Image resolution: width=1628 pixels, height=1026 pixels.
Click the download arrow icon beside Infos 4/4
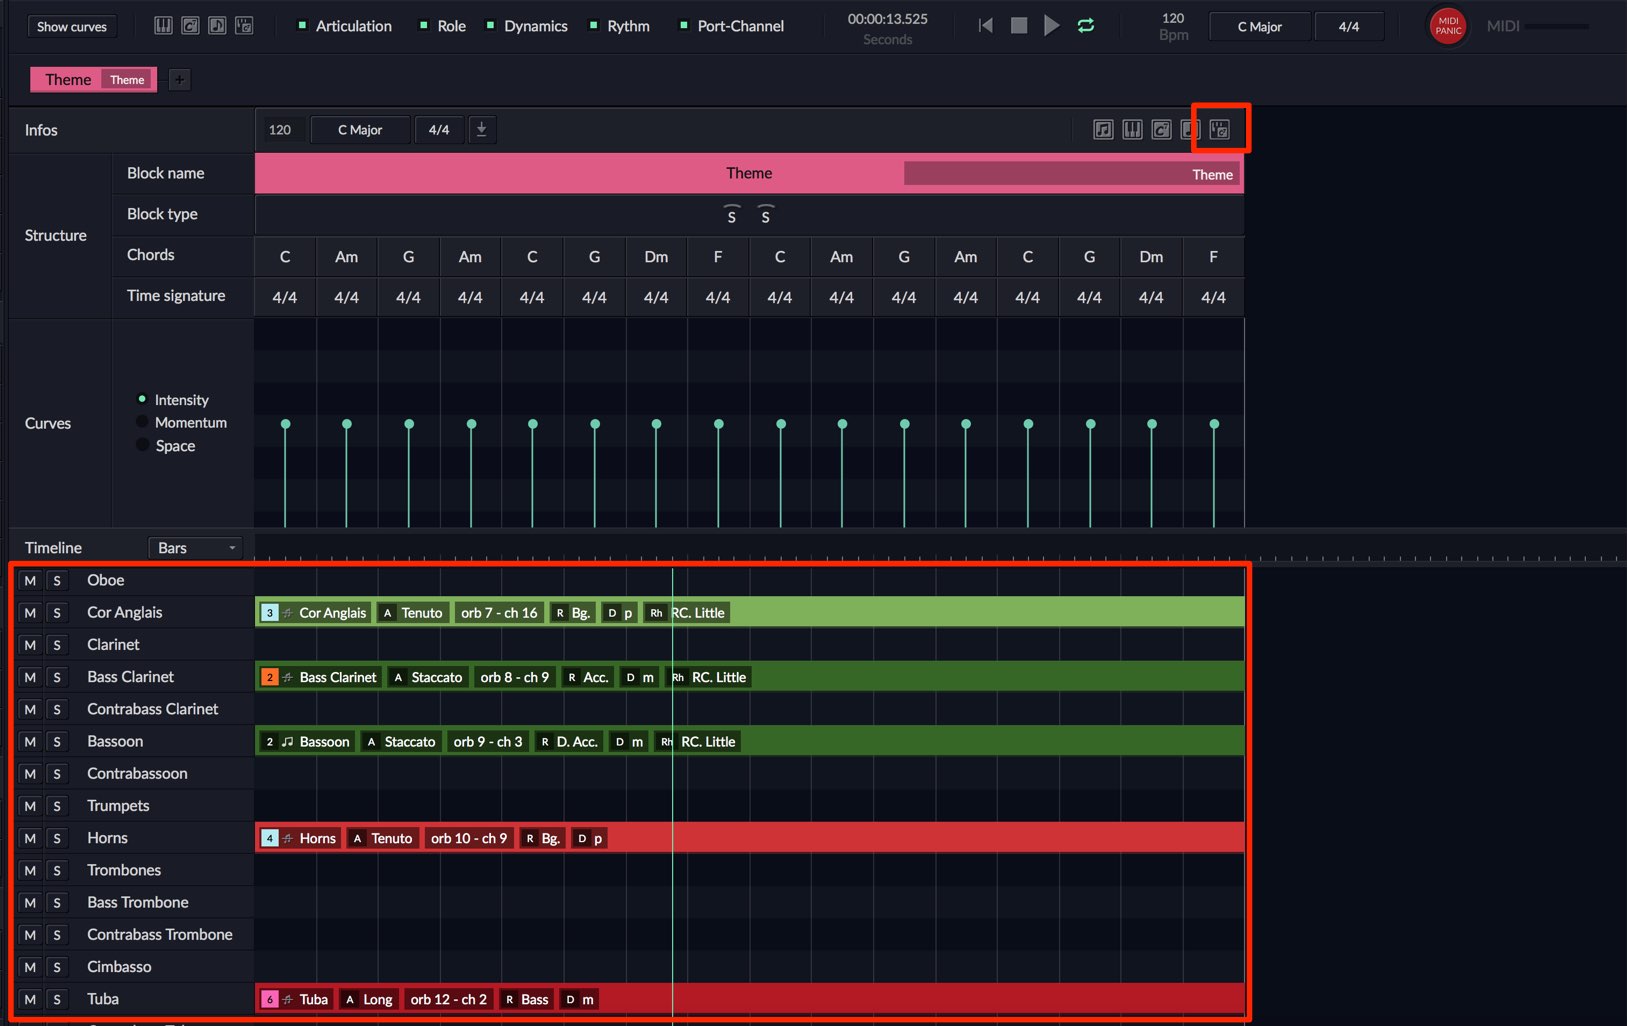tap(481, 129)
